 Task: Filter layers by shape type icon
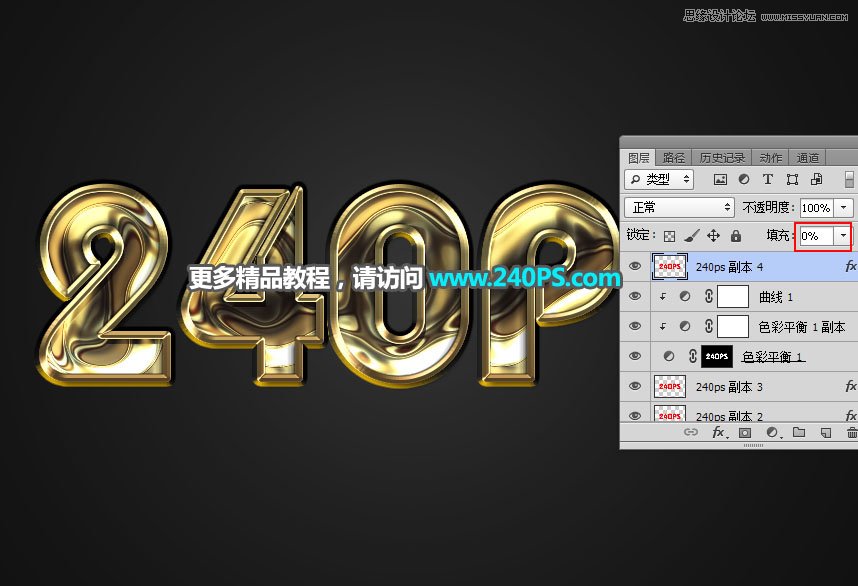click(792, 179)
